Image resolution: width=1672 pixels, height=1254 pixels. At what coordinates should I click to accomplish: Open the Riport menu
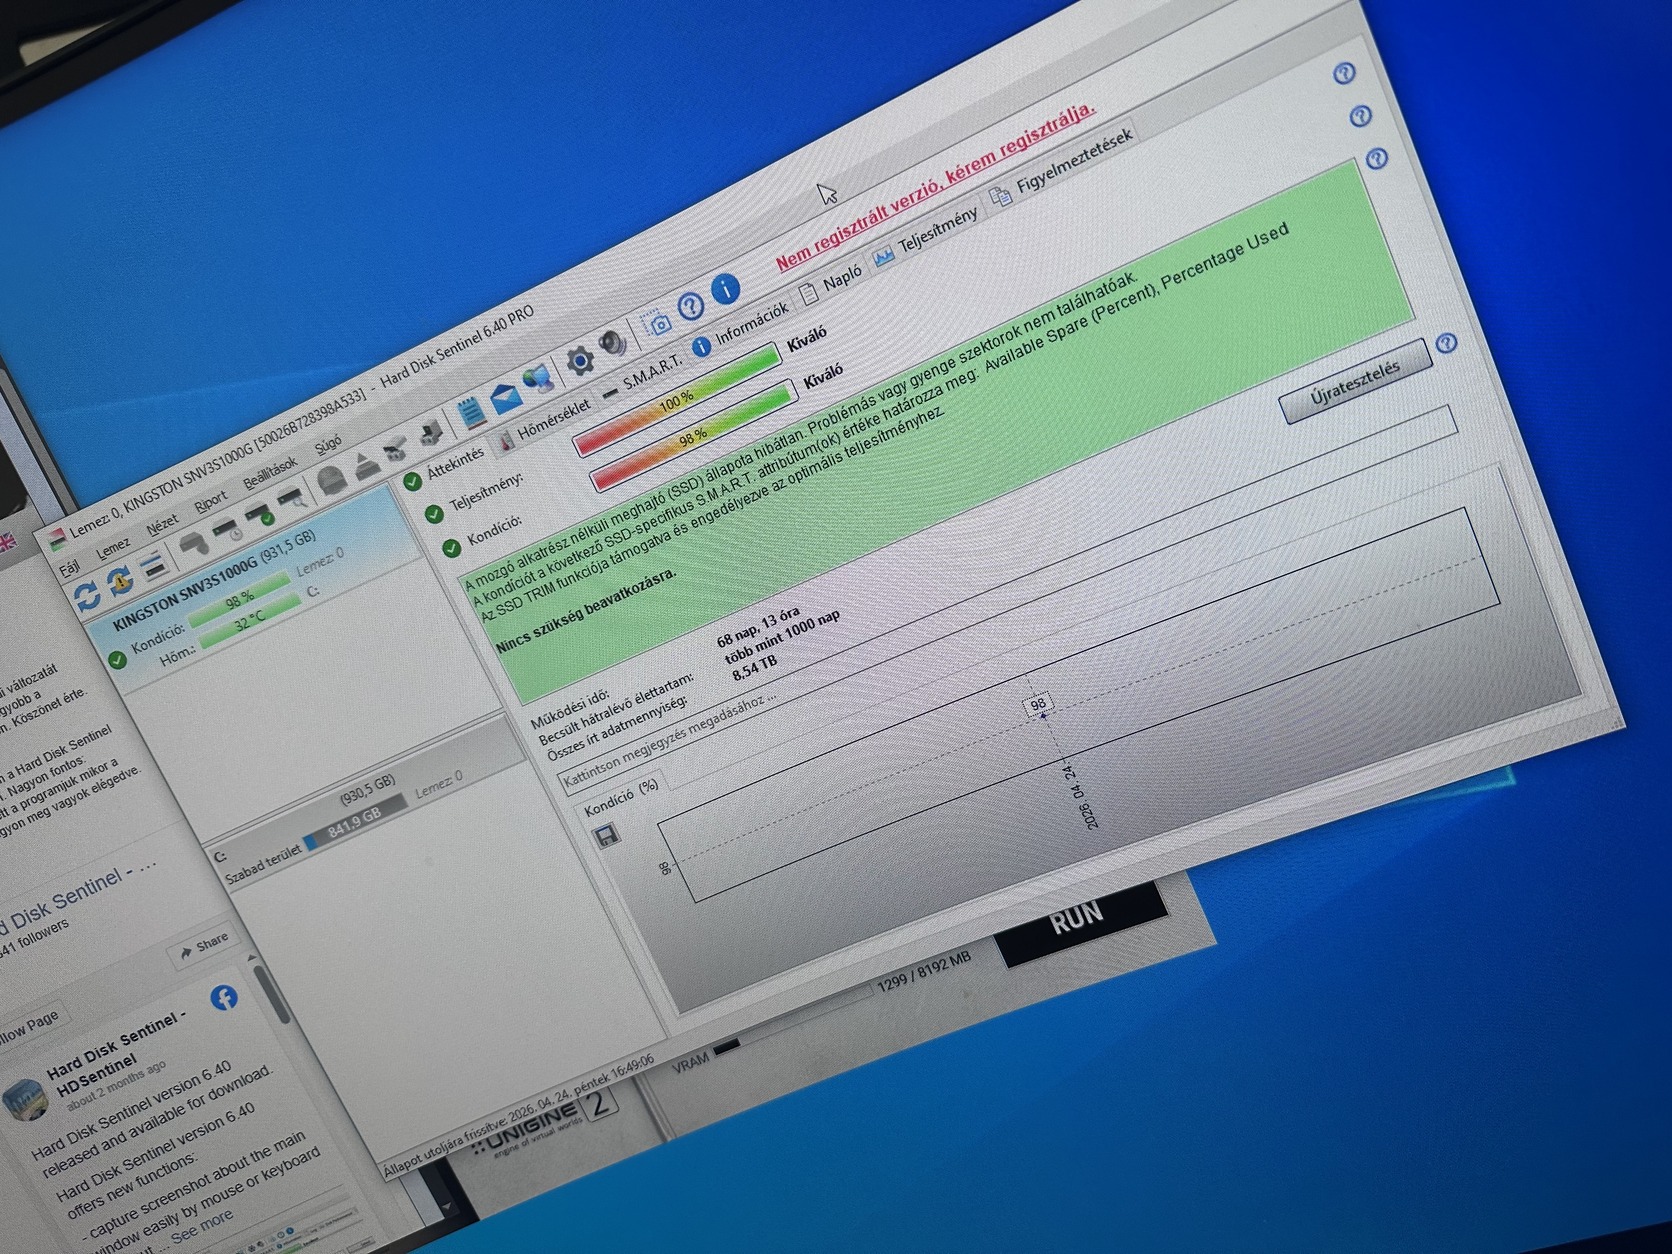[210, 500]
